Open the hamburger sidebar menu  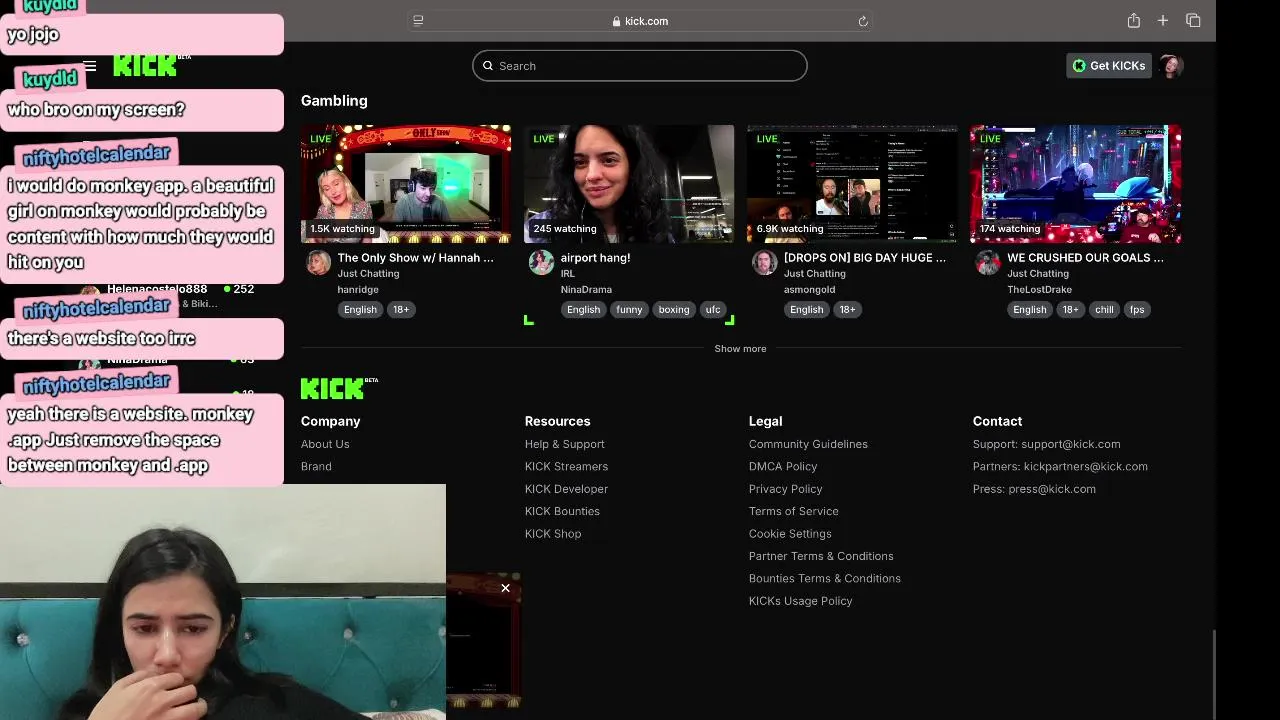[90, 66]
